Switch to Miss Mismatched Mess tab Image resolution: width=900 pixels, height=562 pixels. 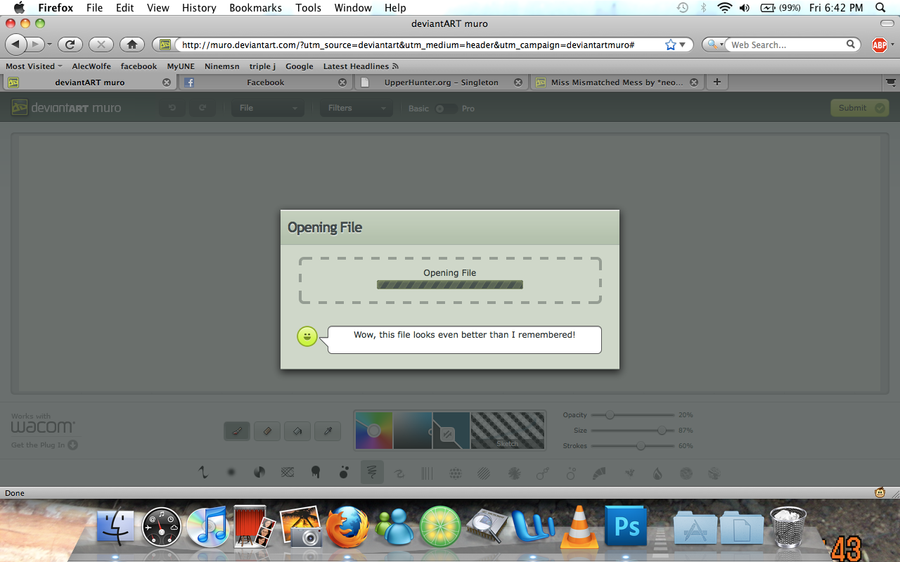pyautogui.click(x=617, y=82)
